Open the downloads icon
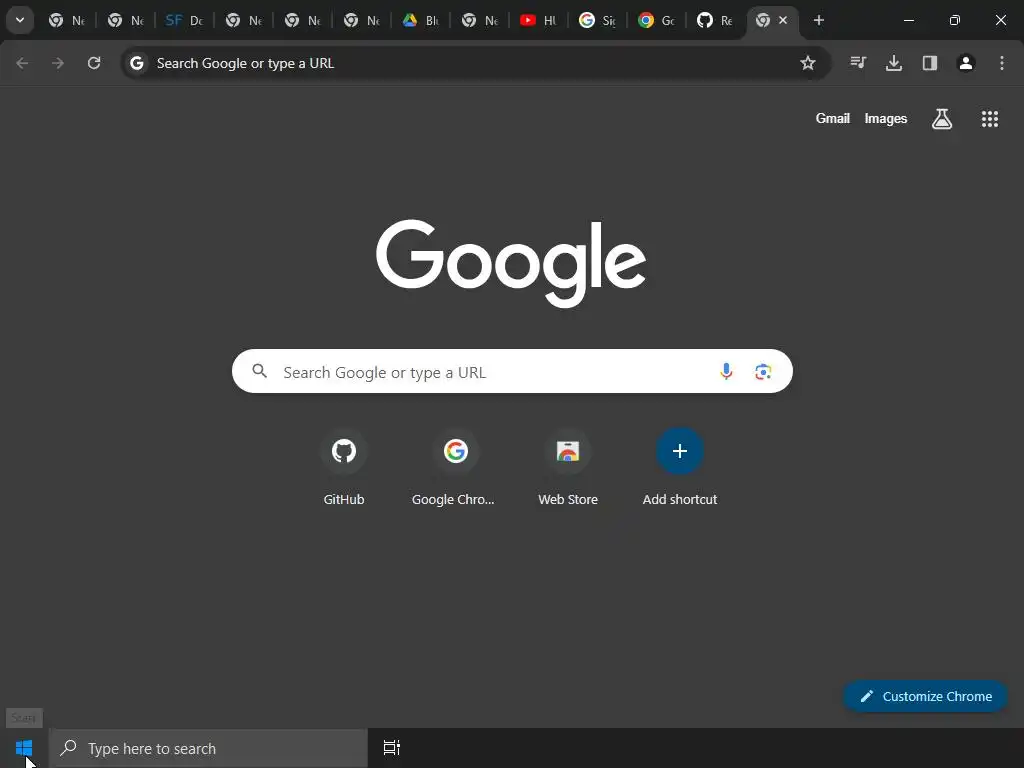The height and width of the screenshot is (768, 1024). click(x=894, y=63)
